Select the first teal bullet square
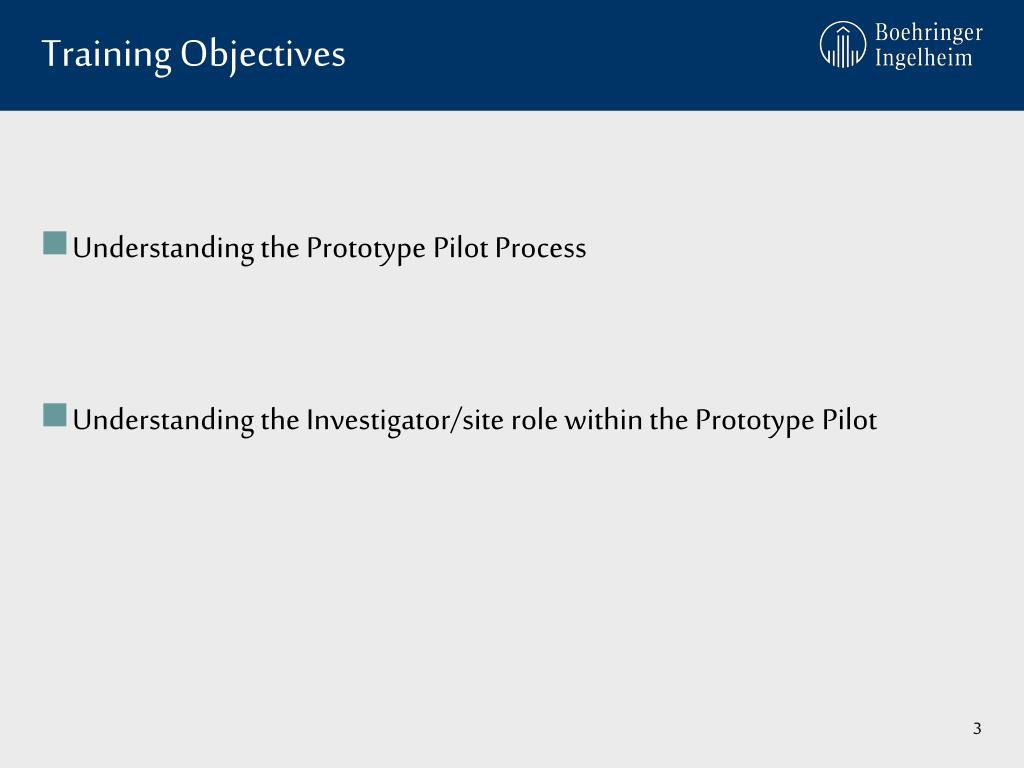1024x768 pixels. (55, 243)
